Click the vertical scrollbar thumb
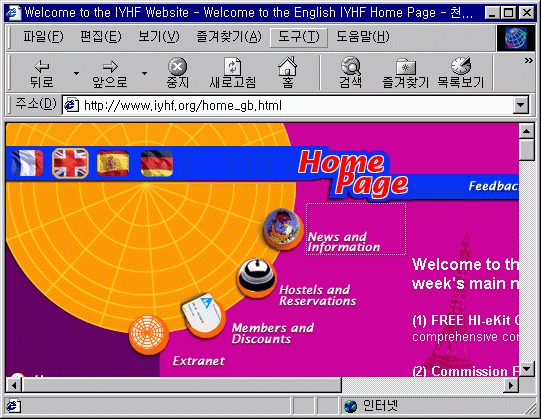This screenshot has width=541, height=419. 527,149
